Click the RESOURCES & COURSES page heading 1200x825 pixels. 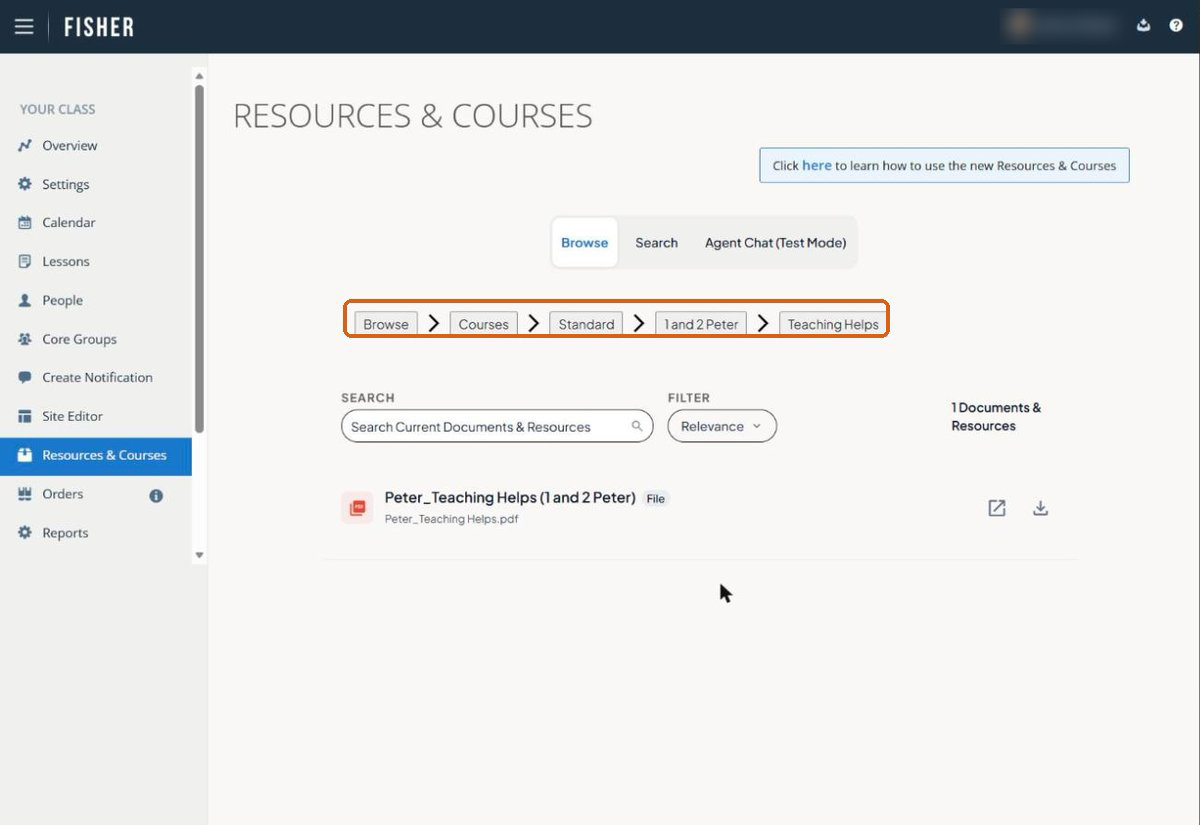413,116
